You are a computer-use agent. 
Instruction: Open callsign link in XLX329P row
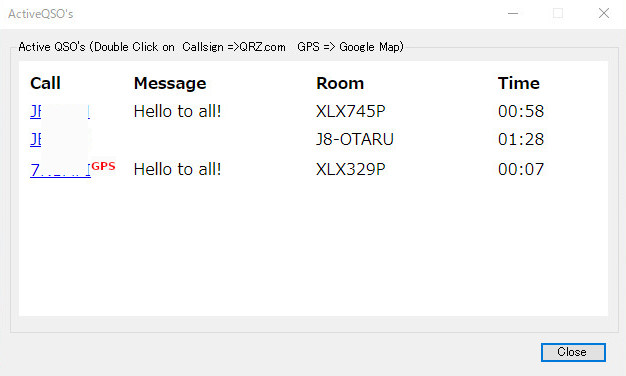coord(60,170)
